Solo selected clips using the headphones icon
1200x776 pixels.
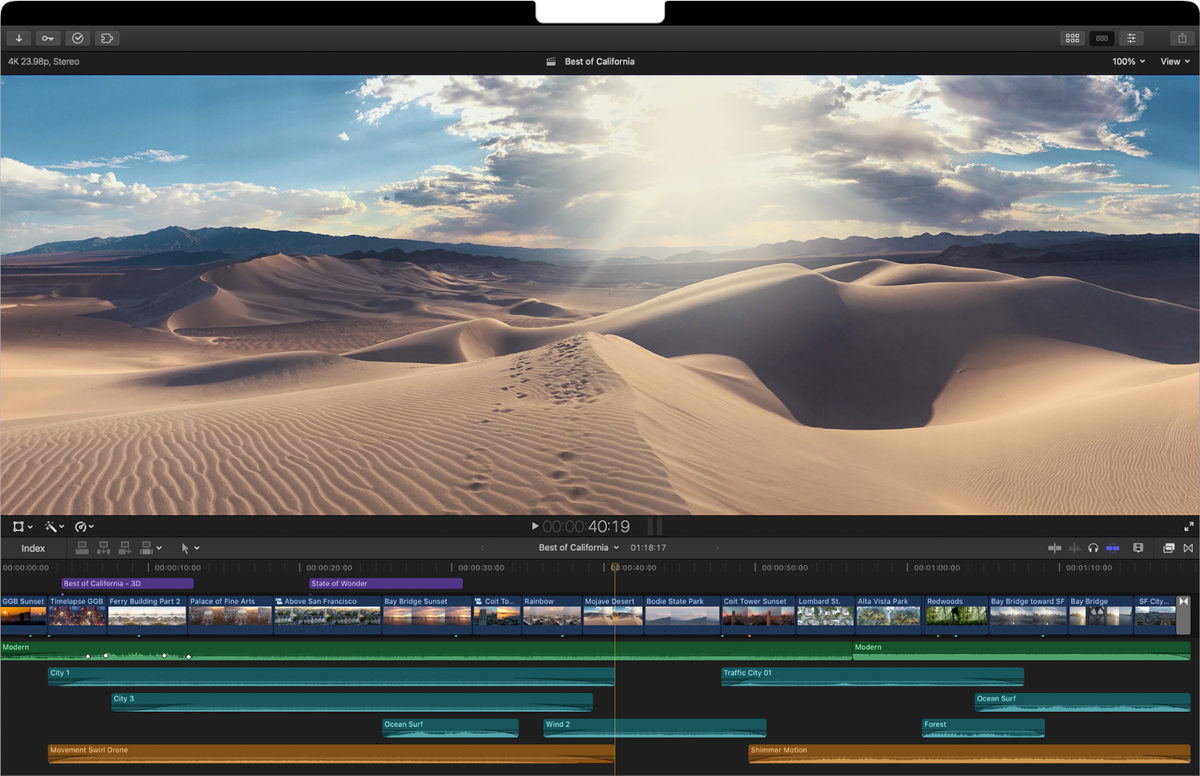[1093, 547]
